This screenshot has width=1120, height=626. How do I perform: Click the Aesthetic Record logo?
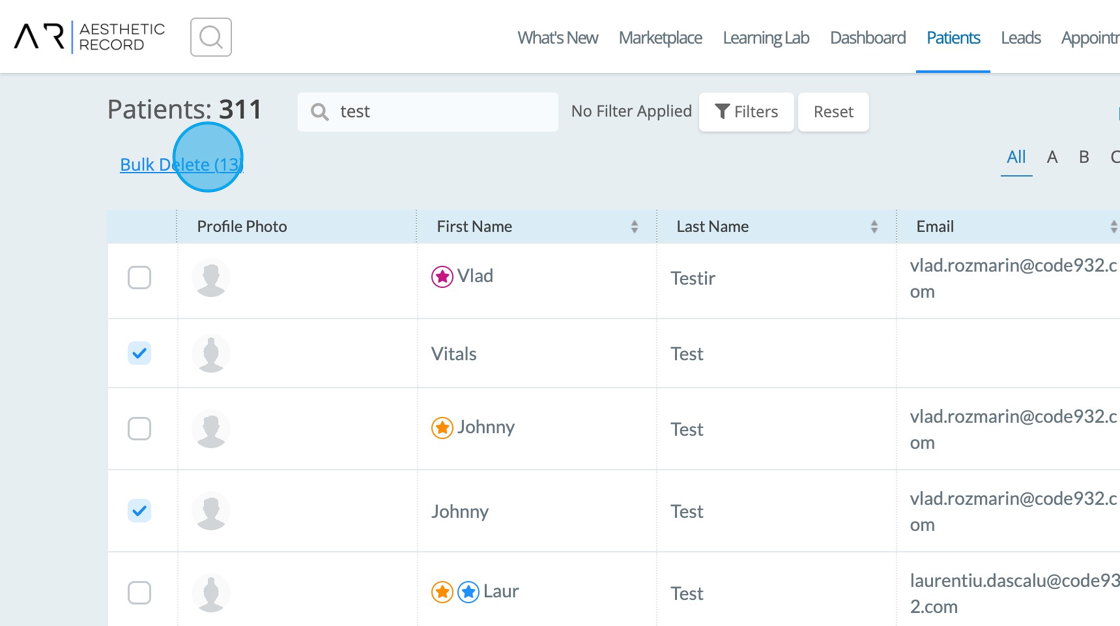point(89,37)
